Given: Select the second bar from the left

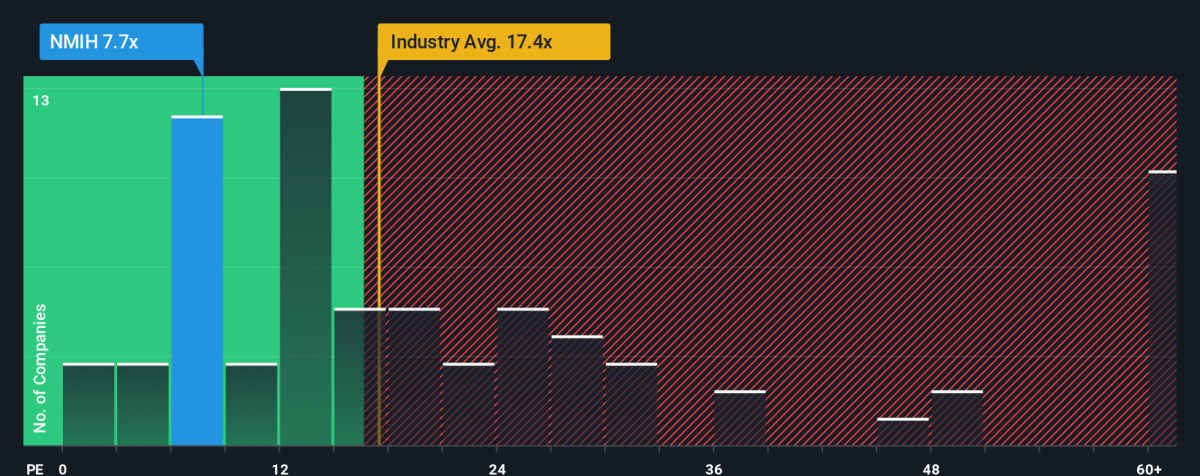Looking at the screenshot, I should pos(143,405).
